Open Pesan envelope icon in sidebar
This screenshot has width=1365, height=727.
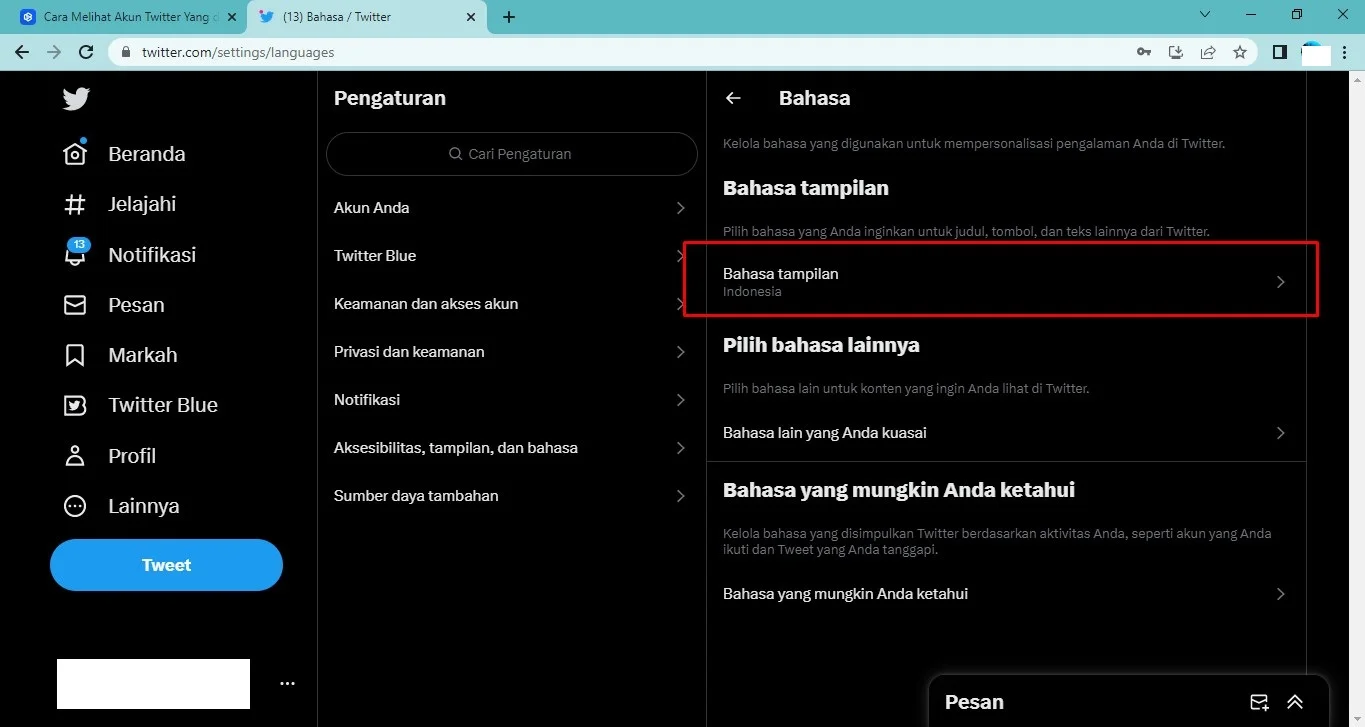[75, 305]
